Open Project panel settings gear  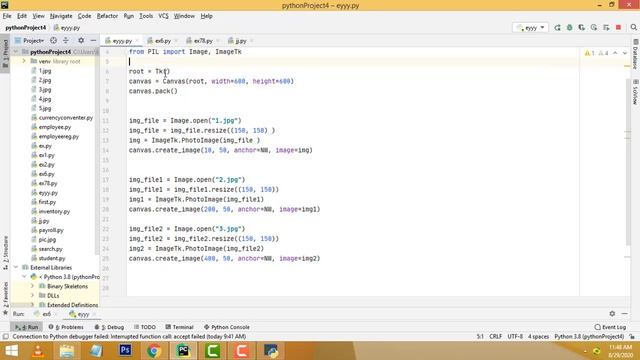[x=81, y=40]
